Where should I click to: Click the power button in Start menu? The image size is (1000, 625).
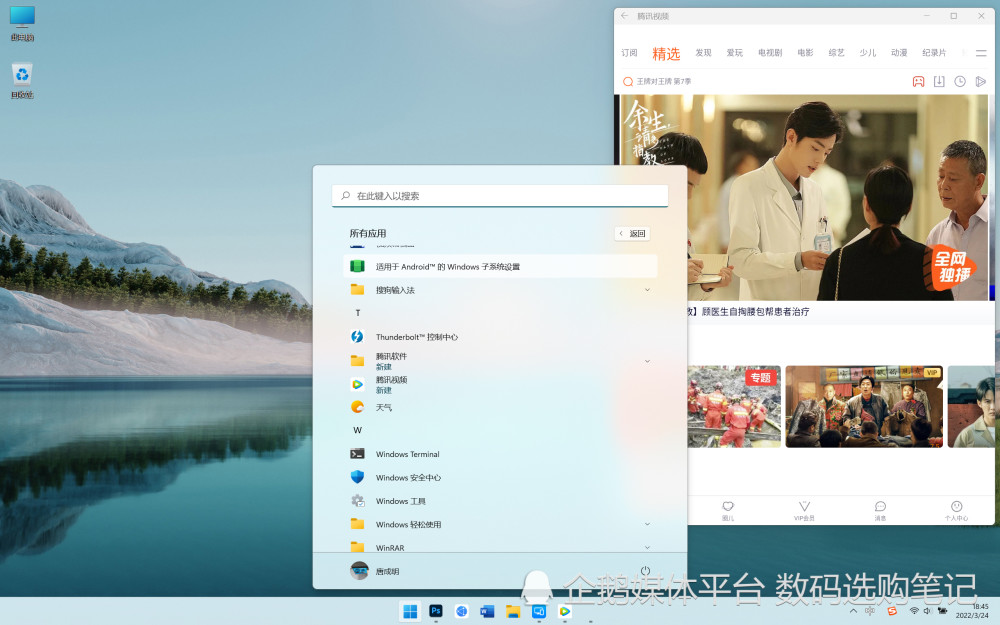coord(645,571)
